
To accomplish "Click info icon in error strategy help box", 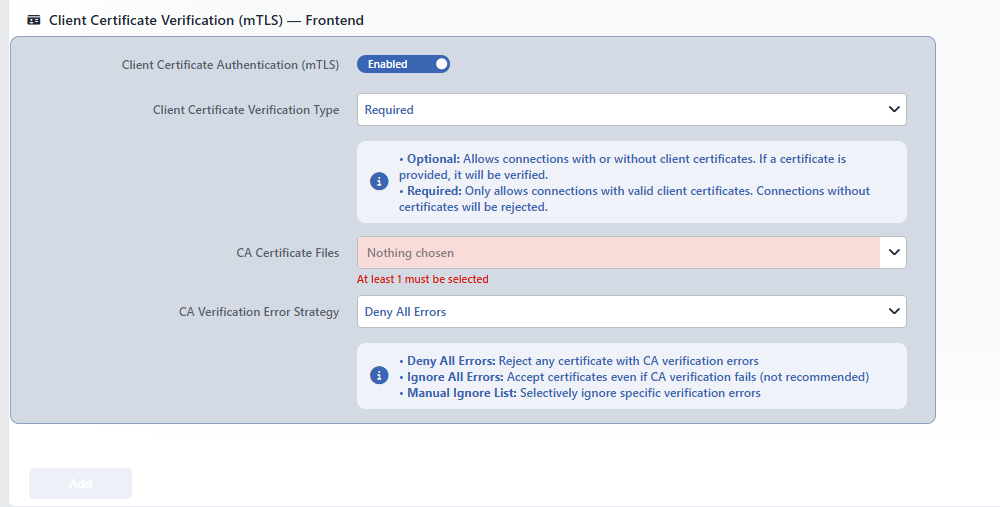I will pyautogui.click(x=379, y=376).
